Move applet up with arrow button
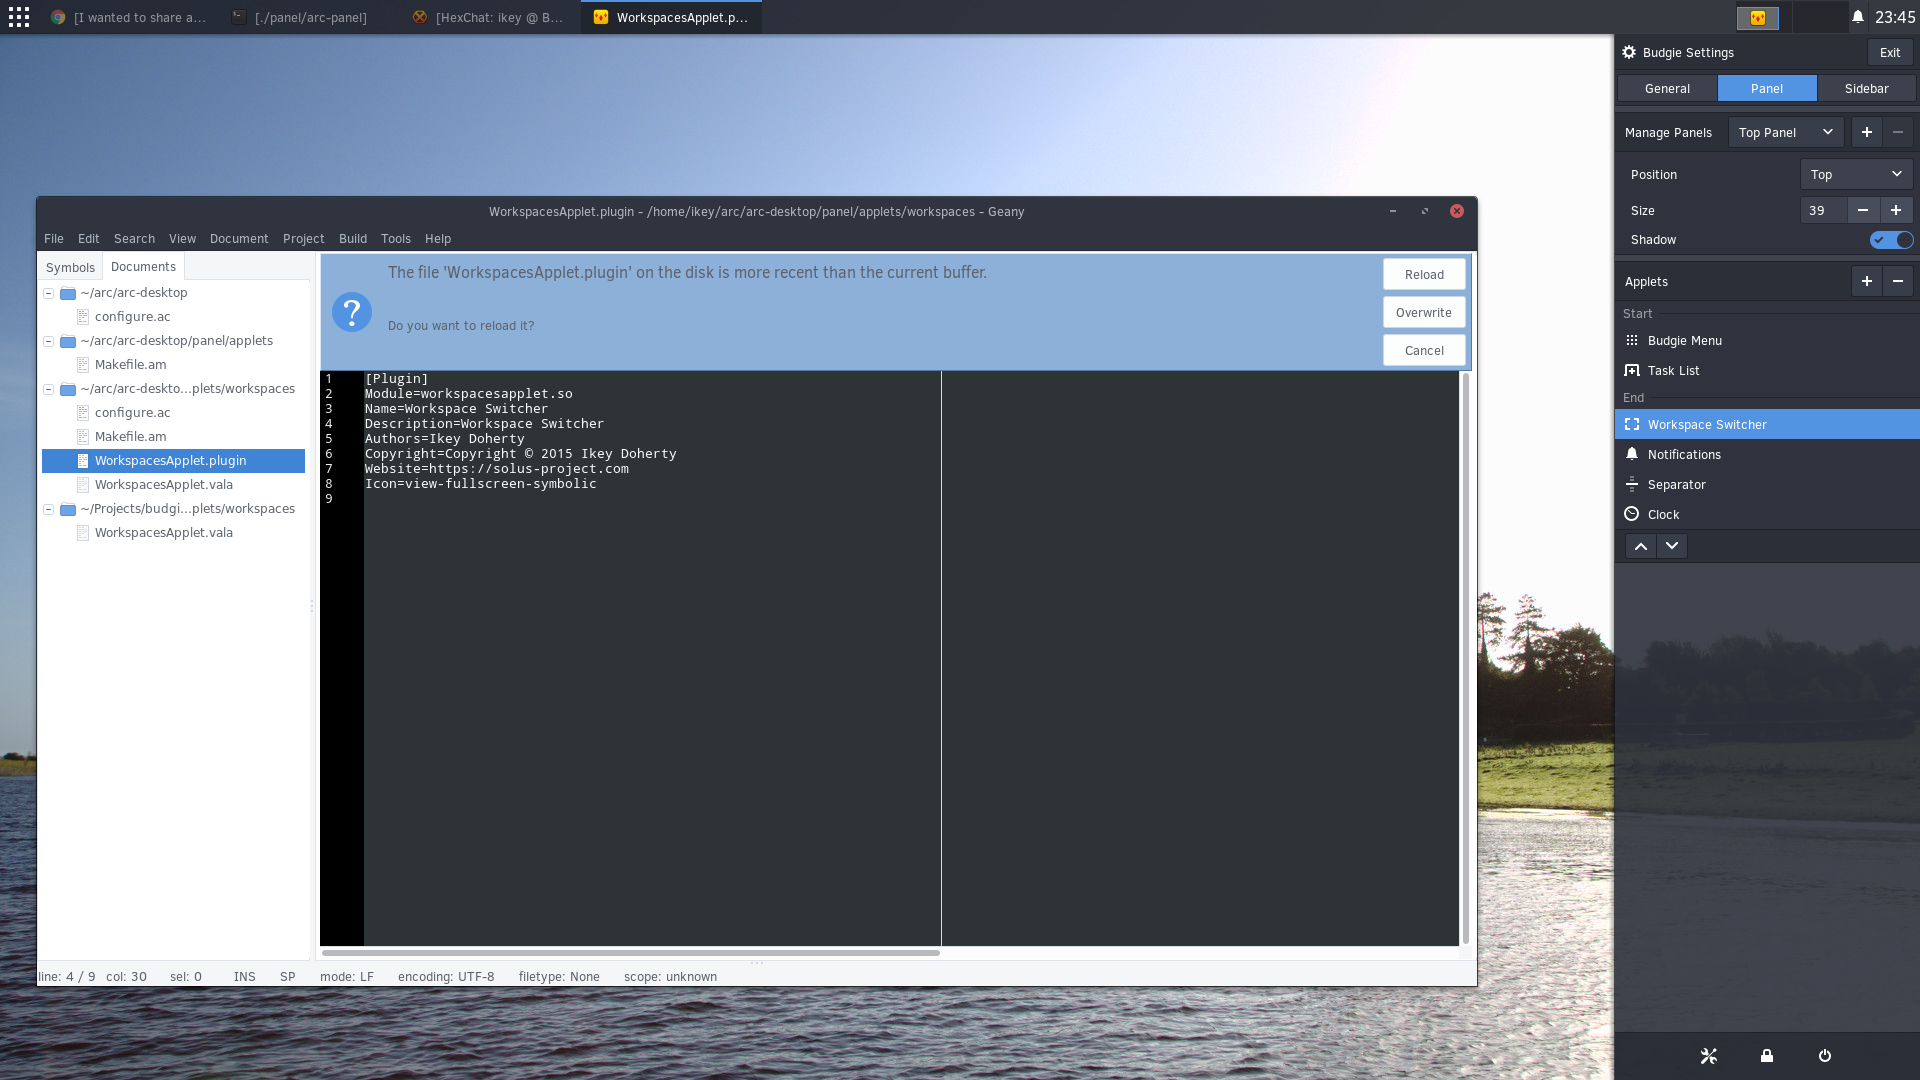The height and width of the screenshot is (1080, 1920). (1641, 546)
